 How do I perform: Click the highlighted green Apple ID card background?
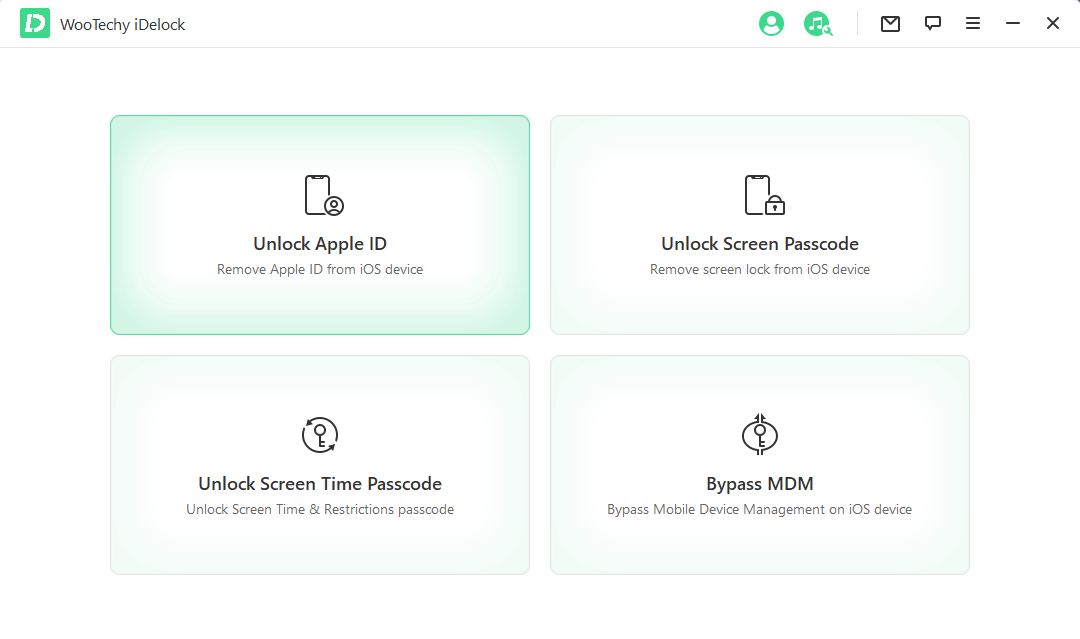coord(319,310)
